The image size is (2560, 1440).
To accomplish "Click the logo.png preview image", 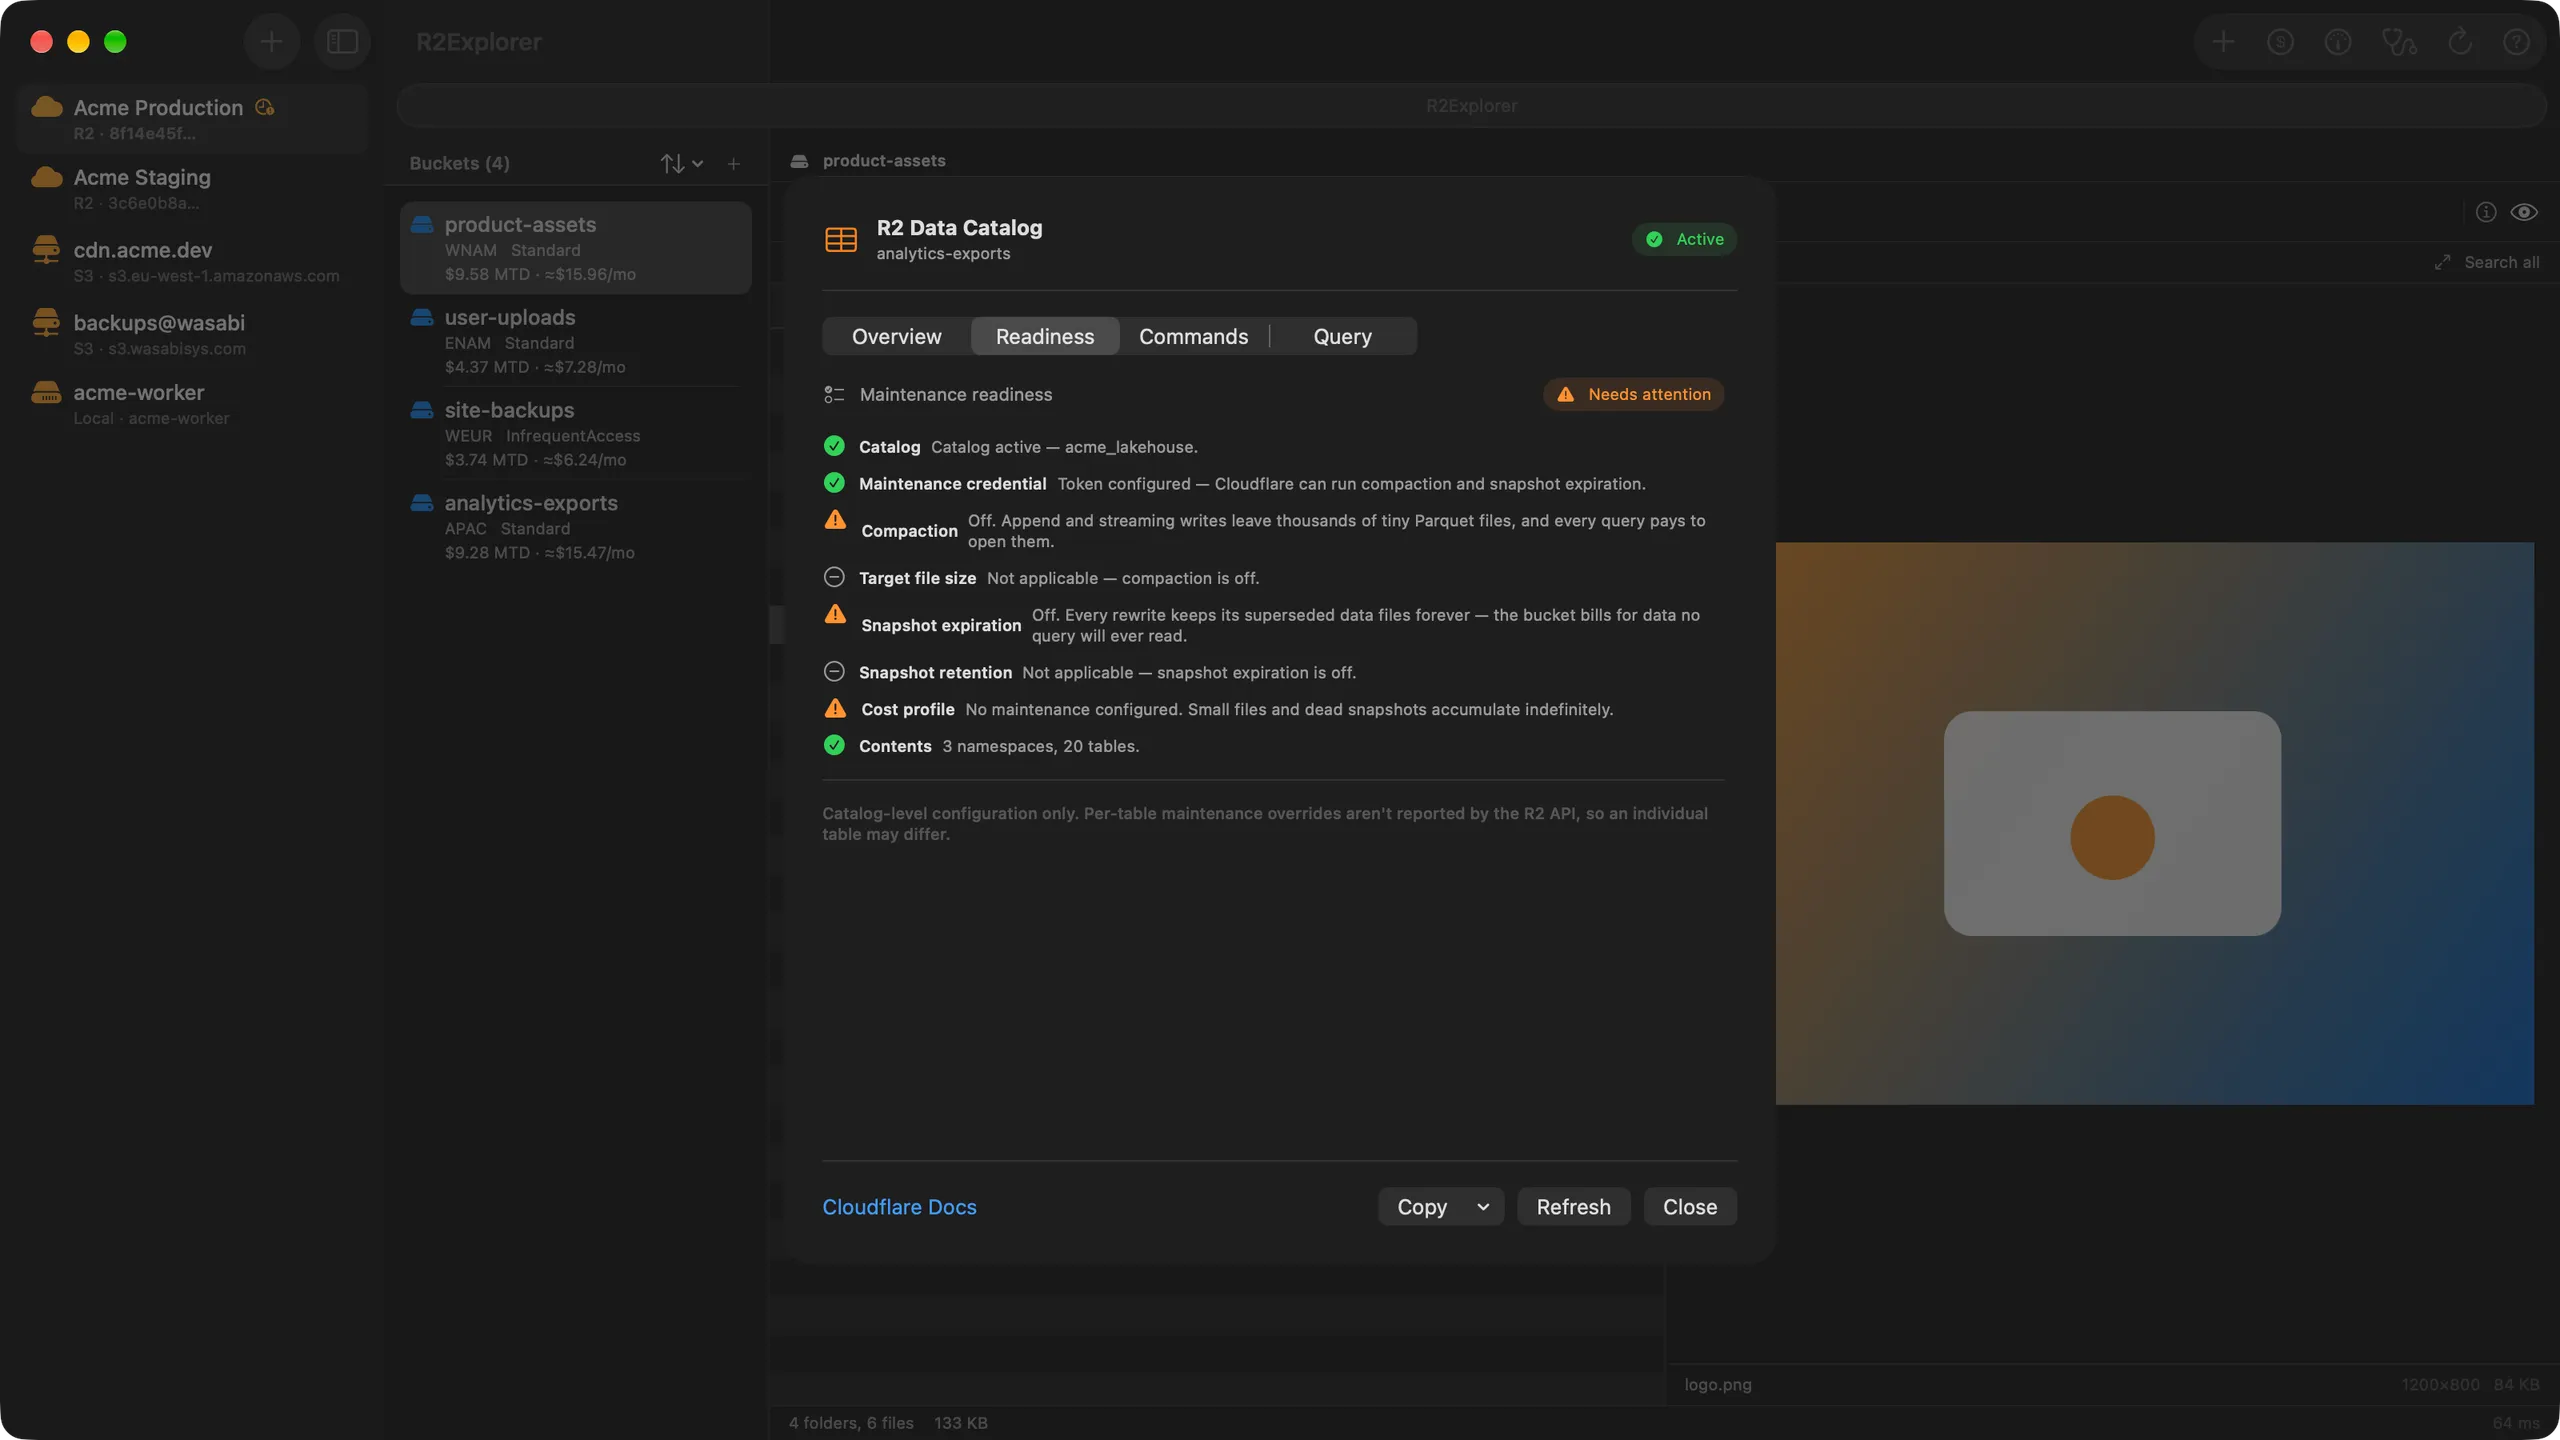I will pos(2154,823).
